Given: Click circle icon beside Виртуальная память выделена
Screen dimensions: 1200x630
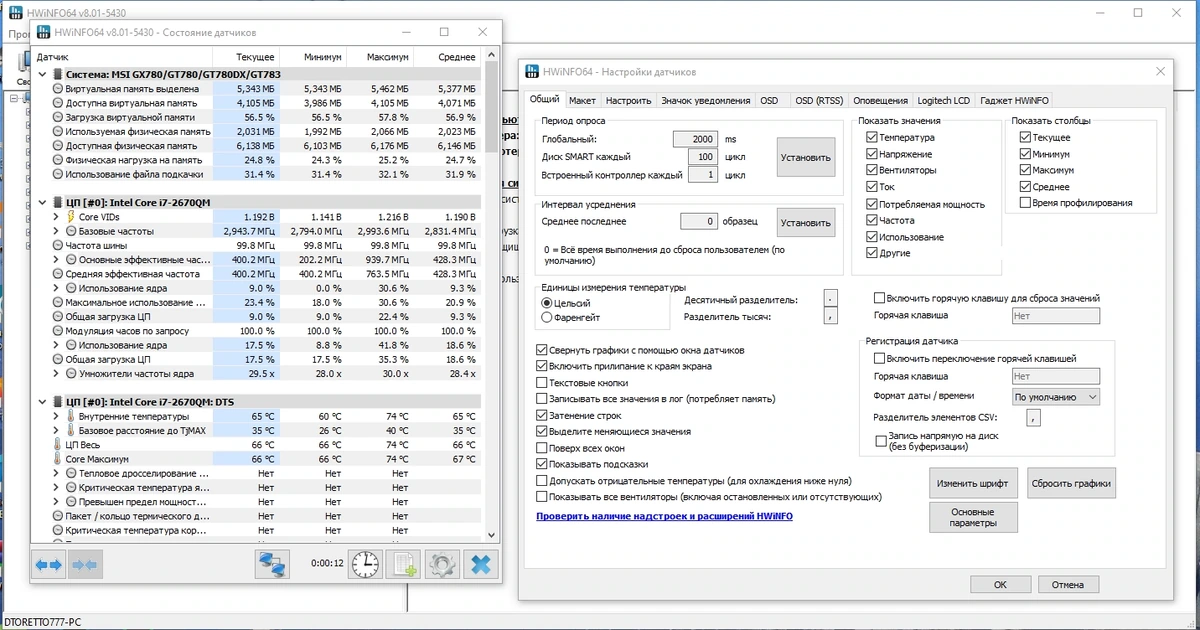Looking at the screenshot, I should tap(58, 89).
